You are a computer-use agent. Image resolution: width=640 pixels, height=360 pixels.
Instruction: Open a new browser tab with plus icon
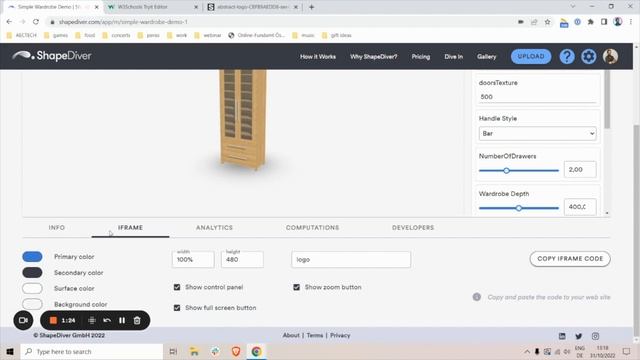pyautogui.click(x=311, y=7)
